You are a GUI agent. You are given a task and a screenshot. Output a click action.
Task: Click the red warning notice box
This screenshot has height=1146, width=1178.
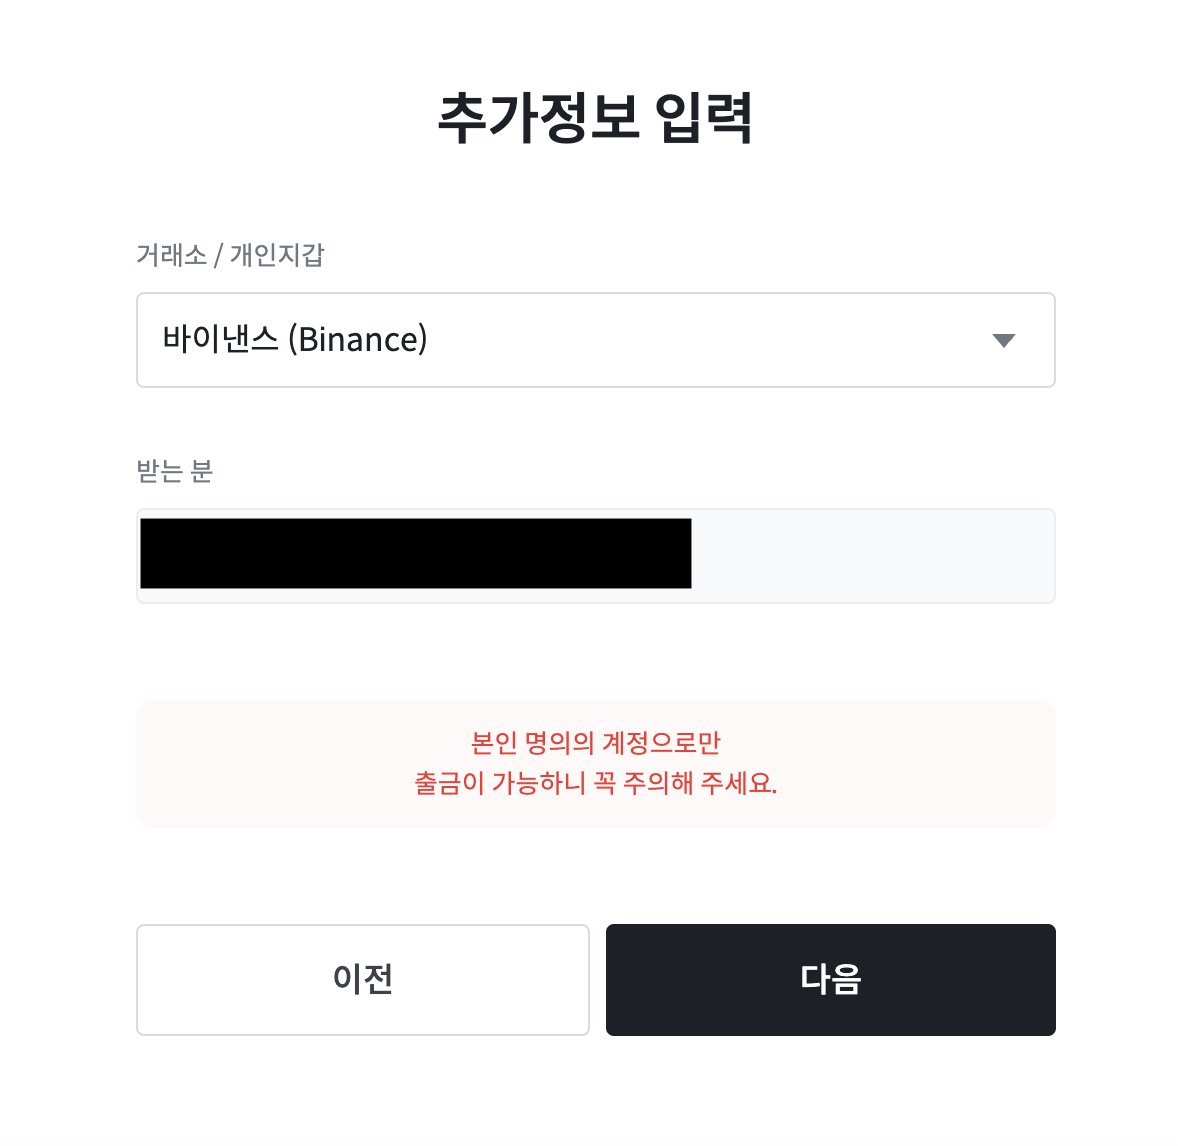pyautogui.click(x=595, y=763)
